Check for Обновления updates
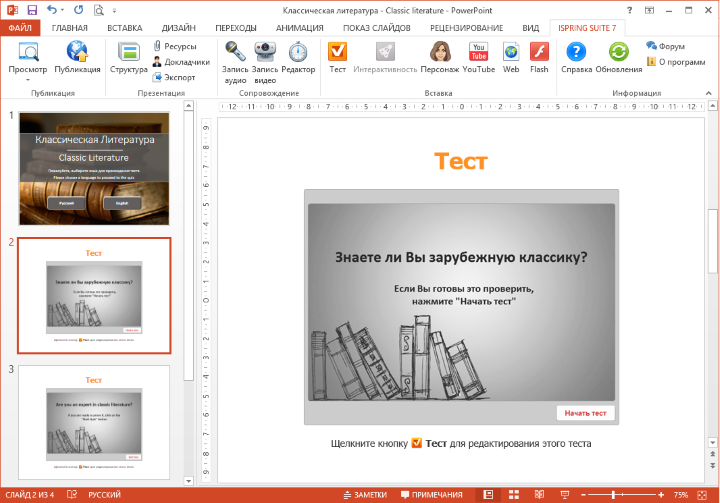Image resolution: width=720 pixels, height=503 pixels. (x=619, y=57)
